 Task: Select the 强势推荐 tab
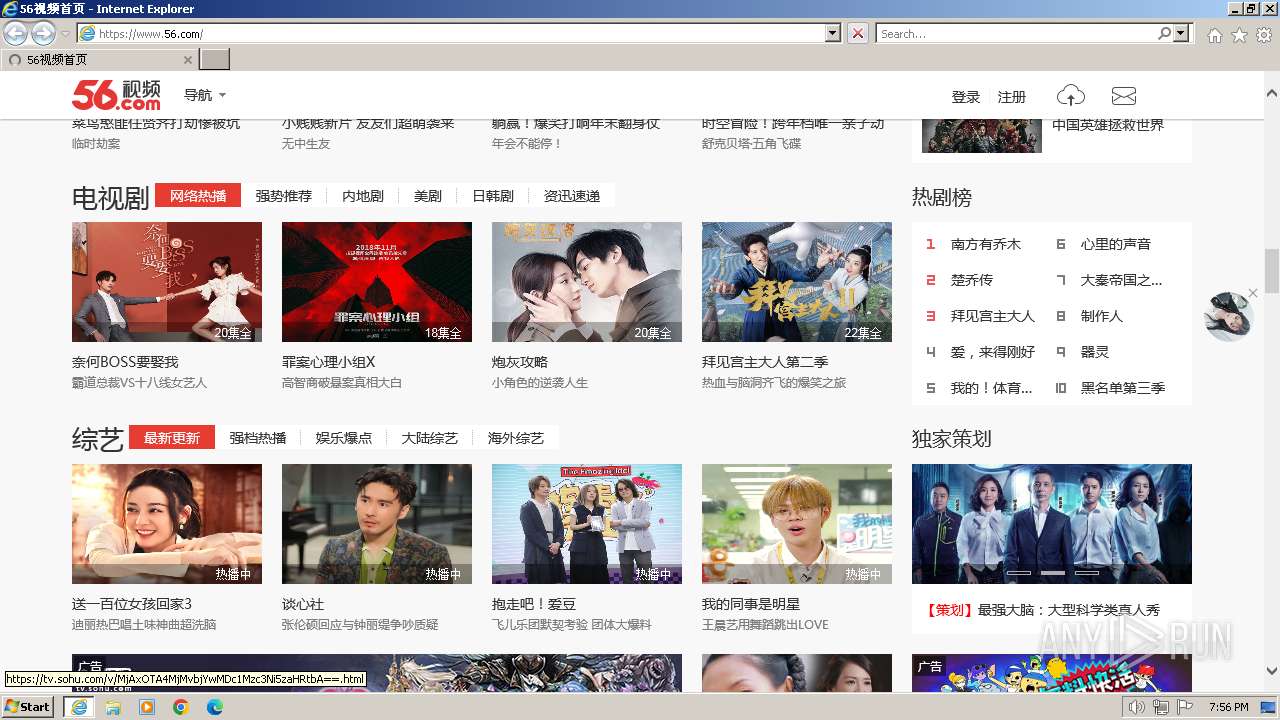coord(283,196)
